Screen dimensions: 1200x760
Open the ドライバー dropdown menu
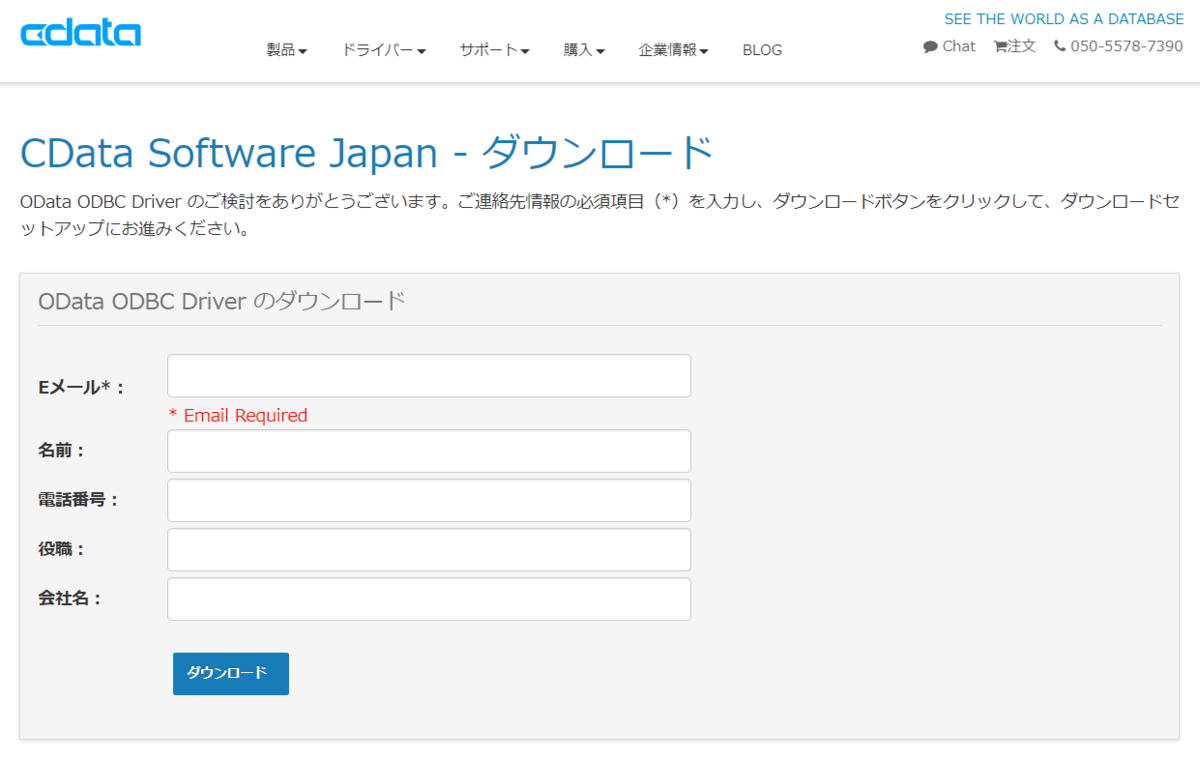coord(384,50)
